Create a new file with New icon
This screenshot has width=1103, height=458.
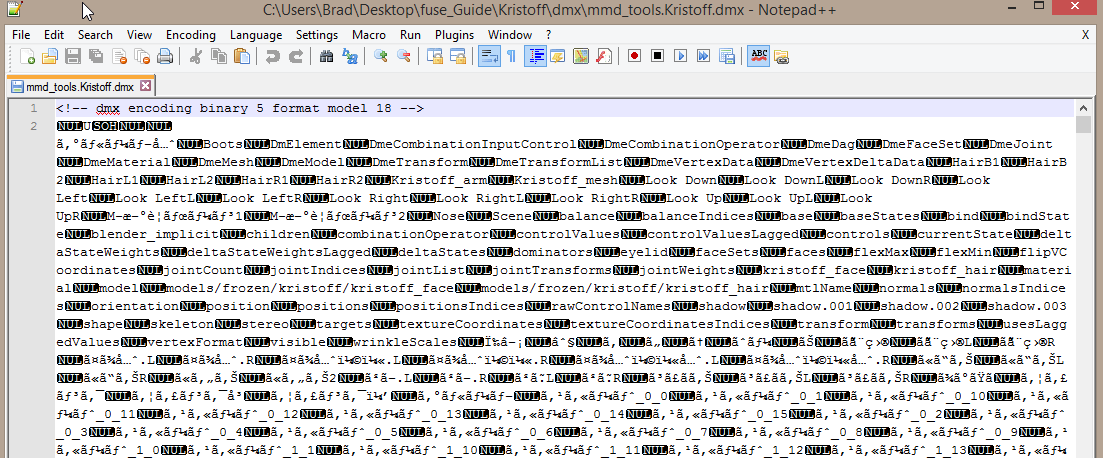(27, 56)
